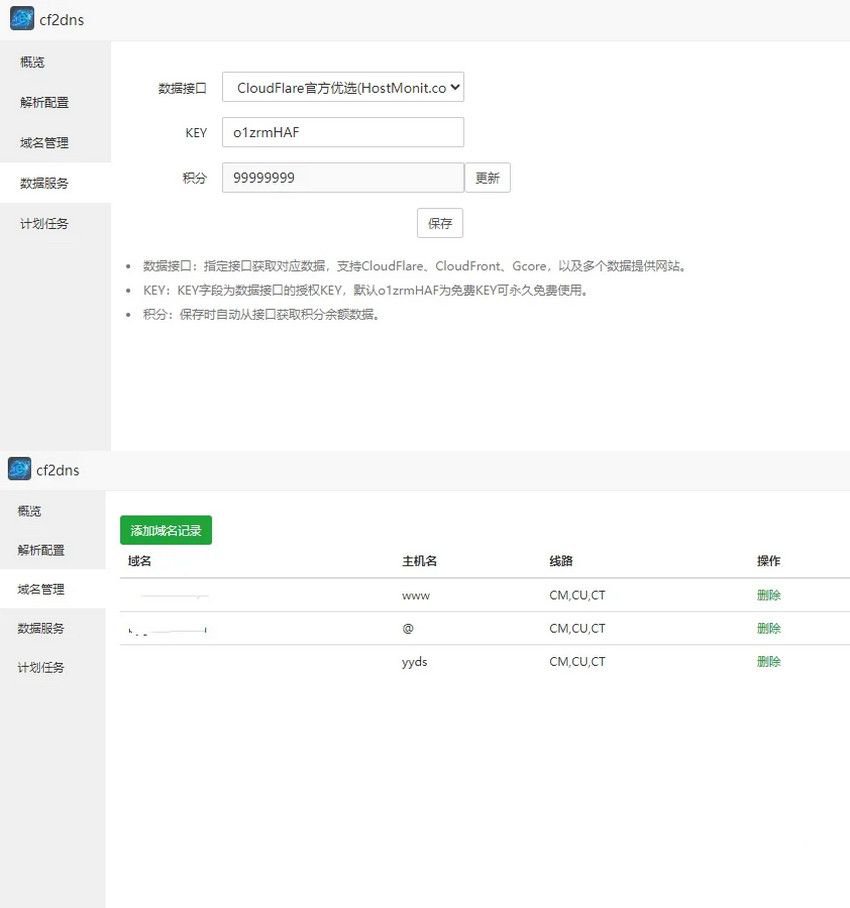Open 计划任务 in the lower sidebar
This screenshot has width=850, height=908.
coord(41,667)
